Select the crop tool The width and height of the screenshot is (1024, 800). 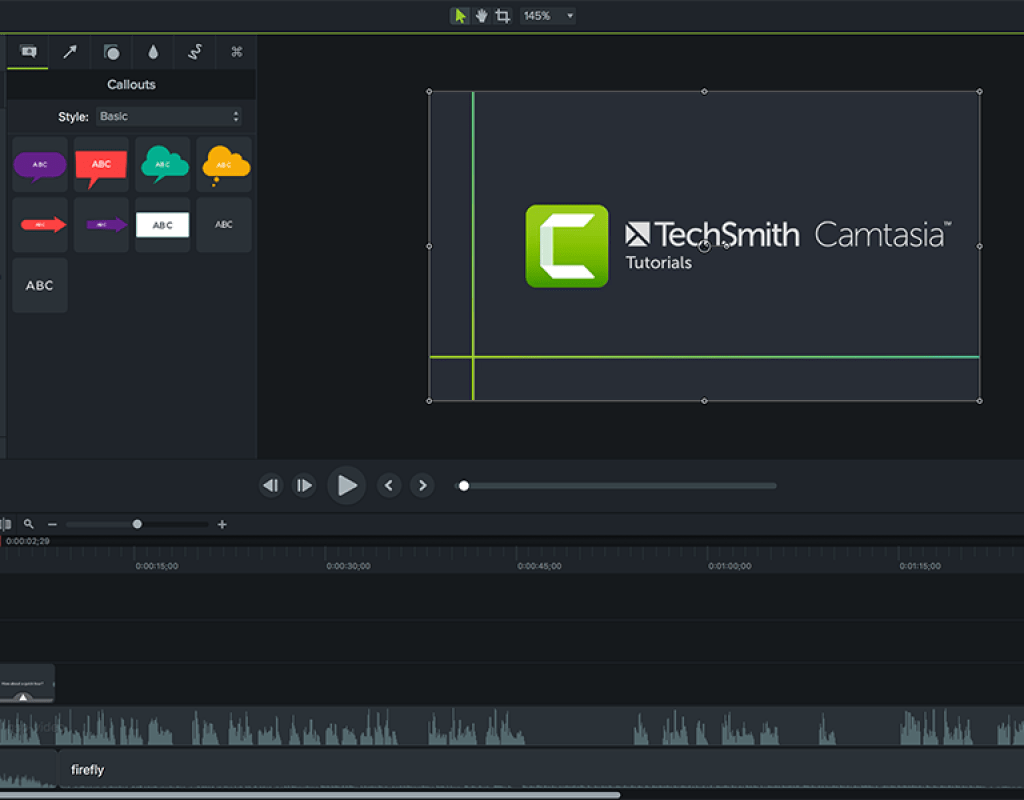(x=502, y=16)
